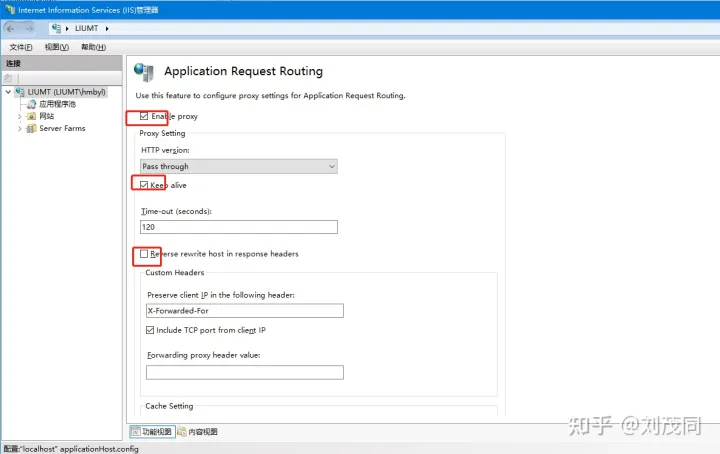
Task: Click LIUMT in the address breadcrumb
Action: click(87, 28)
